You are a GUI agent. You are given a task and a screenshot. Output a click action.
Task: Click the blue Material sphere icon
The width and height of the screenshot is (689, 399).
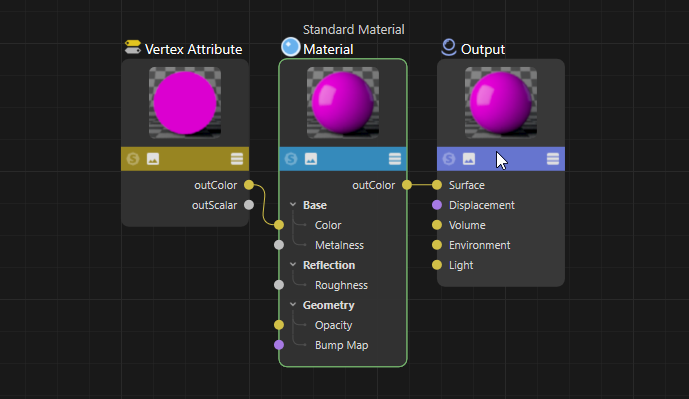(290, 47)
